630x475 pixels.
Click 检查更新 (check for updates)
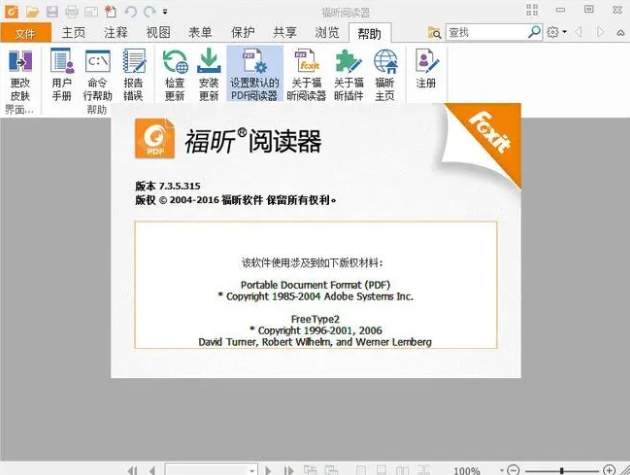tap(175, 75)
